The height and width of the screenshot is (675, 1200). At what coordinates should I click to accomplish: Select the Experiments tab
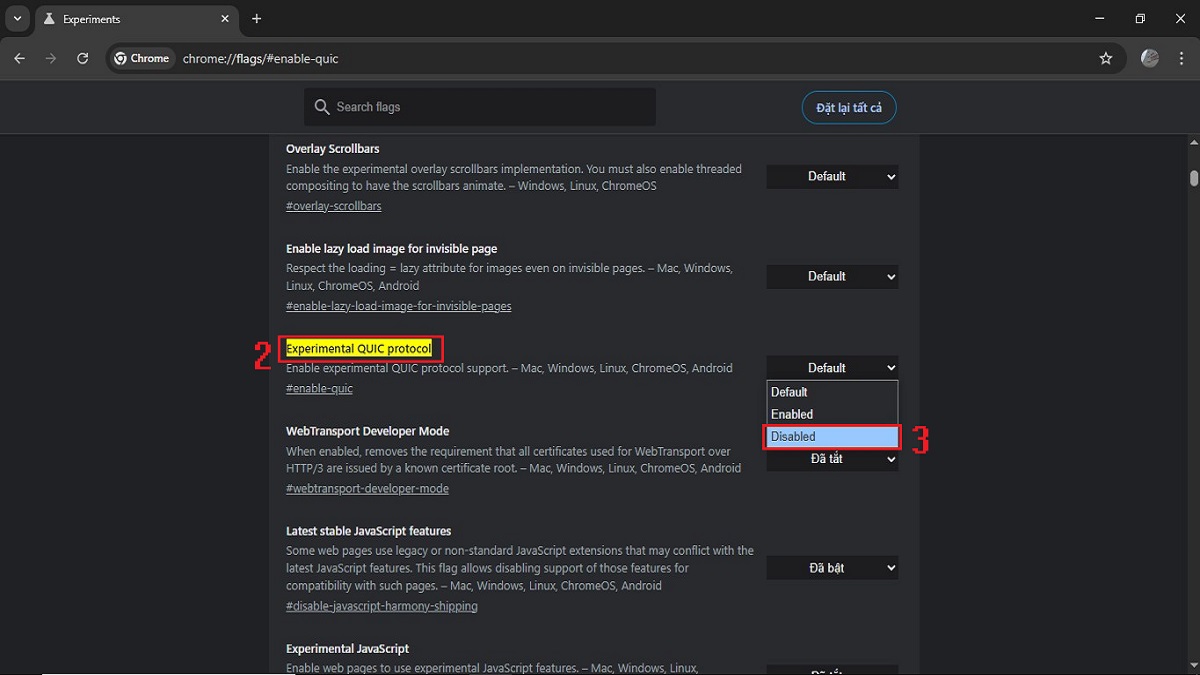pos(136,19)
